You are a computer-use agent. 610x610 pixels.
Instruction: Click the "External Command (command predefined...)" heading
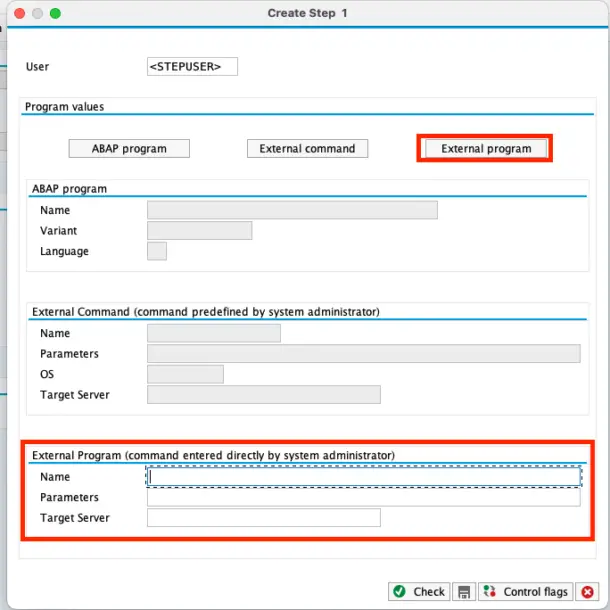tap(206, 312)
